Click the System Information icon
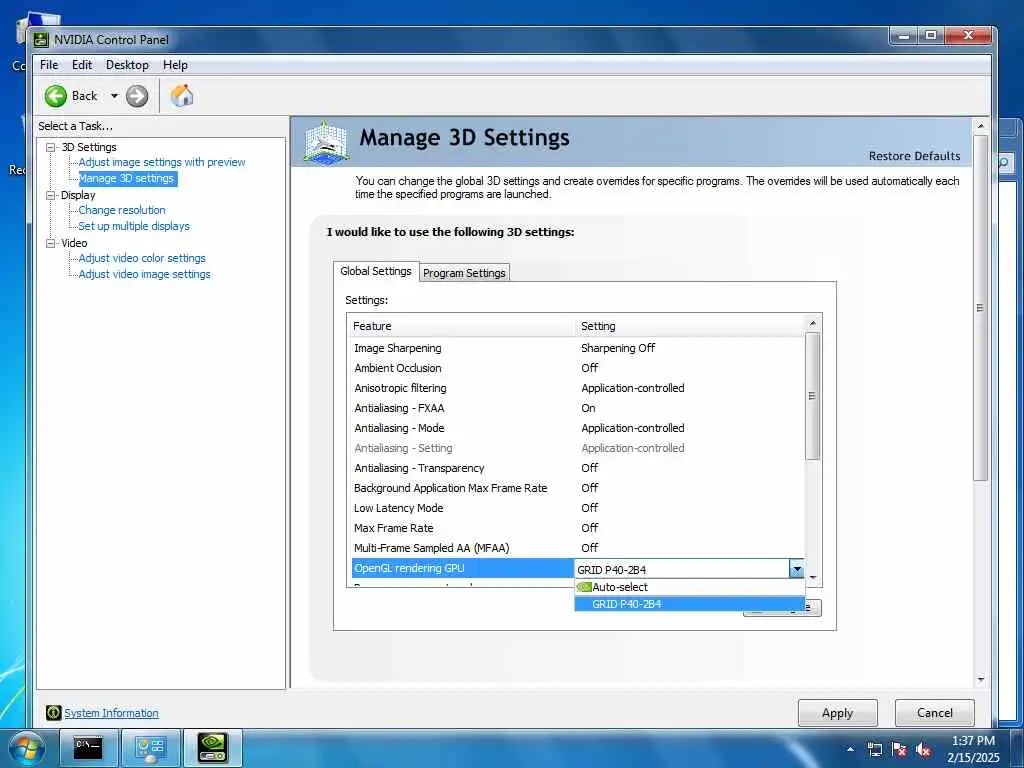The height and width of the screenshot is (768, 1024). [x=54, y=712]
